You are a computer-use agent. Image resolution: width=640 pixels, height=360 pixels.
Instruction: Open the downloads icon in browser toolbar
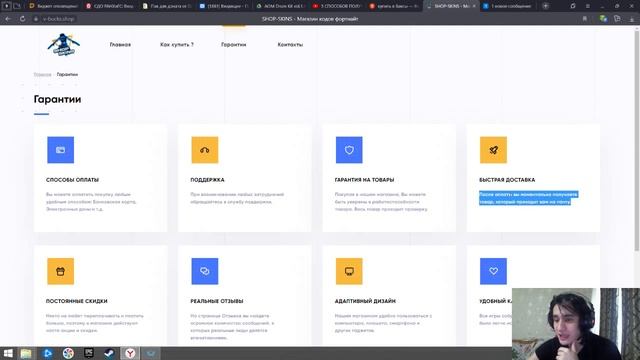pyautogui.click(x=632, y=19)
